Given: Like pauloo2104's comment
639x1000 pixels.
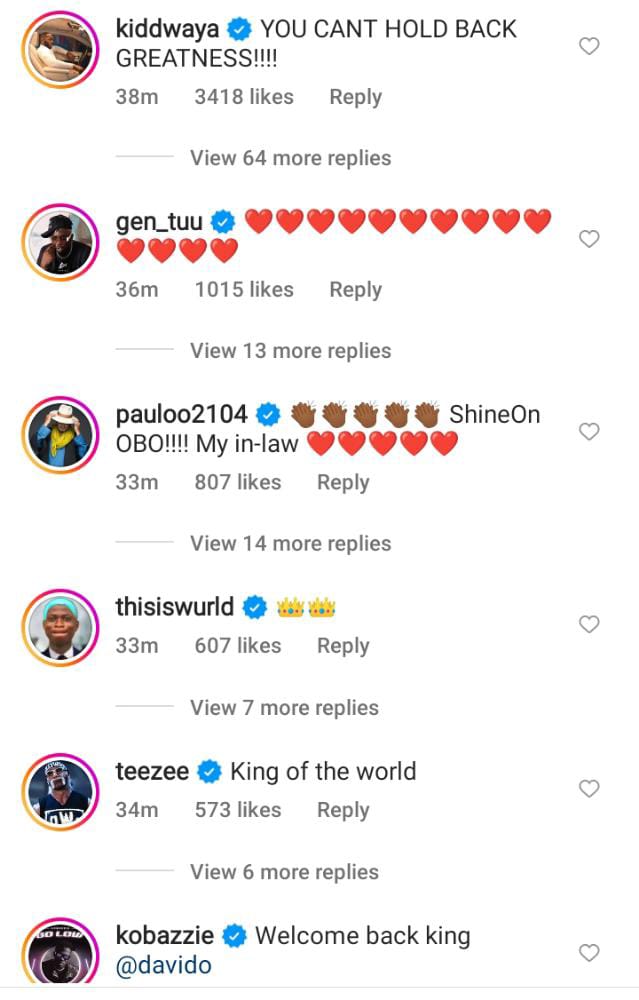Looking at the screenshot, I should click(590, 431).
